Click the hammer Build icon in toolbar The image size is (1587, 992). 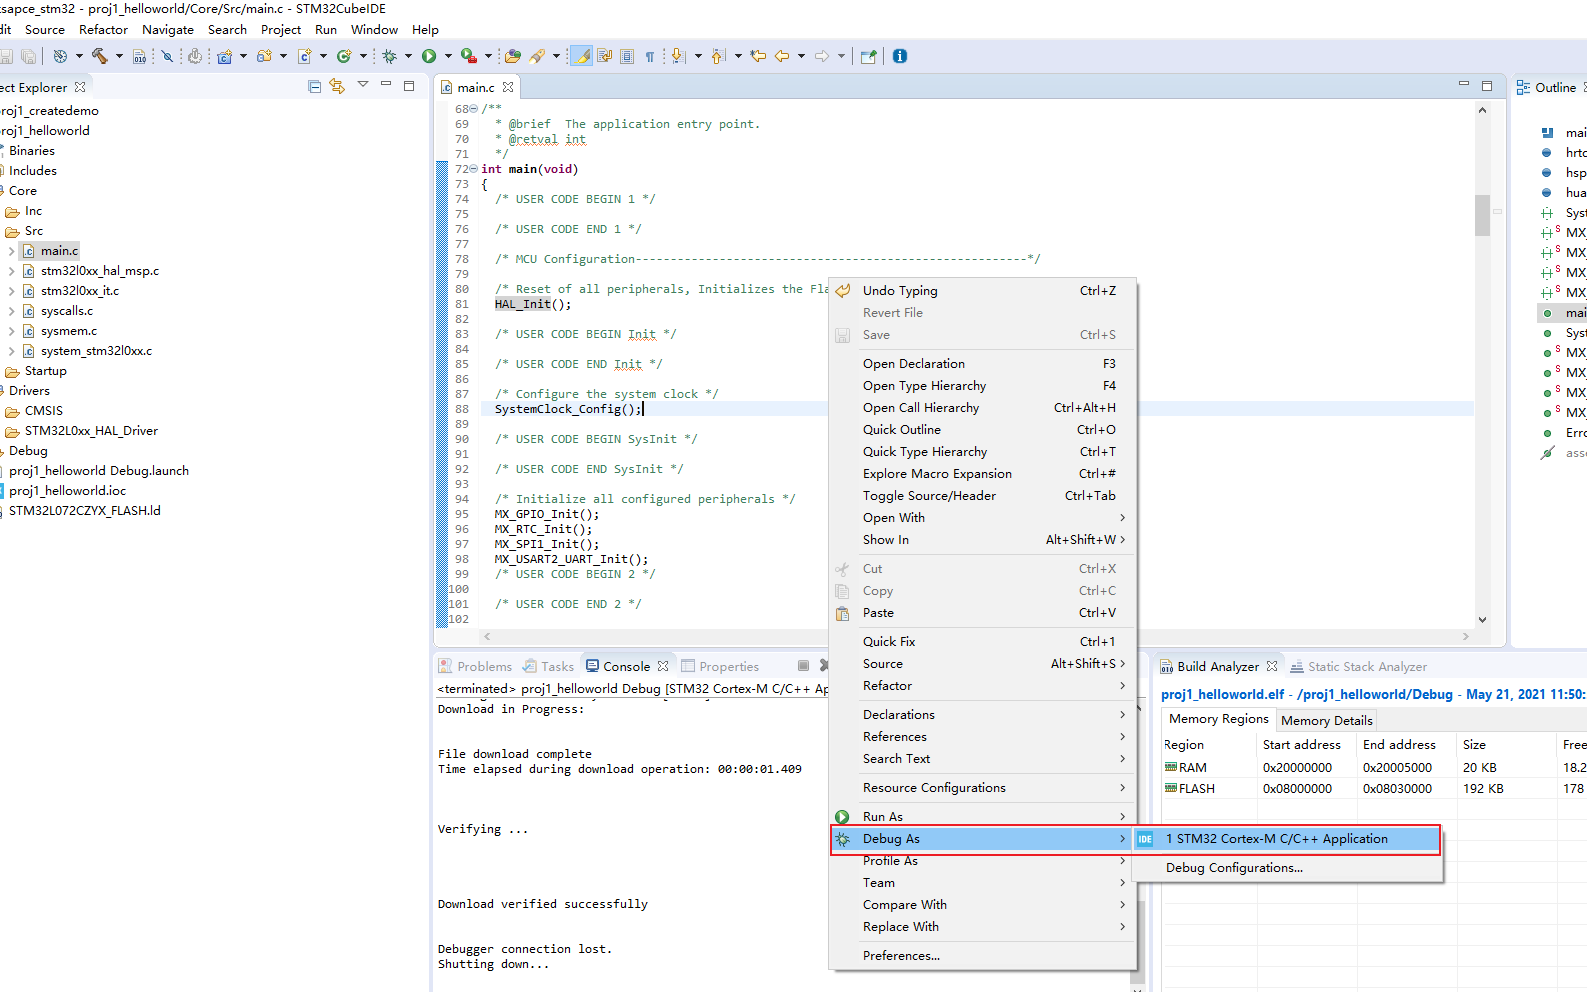pos(99,56)
